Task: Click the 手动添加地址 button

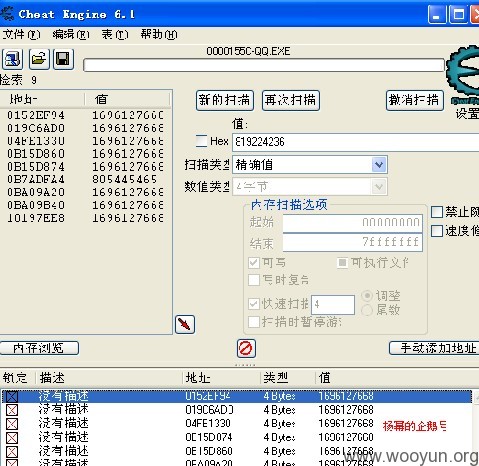Action: pos(434,348)
